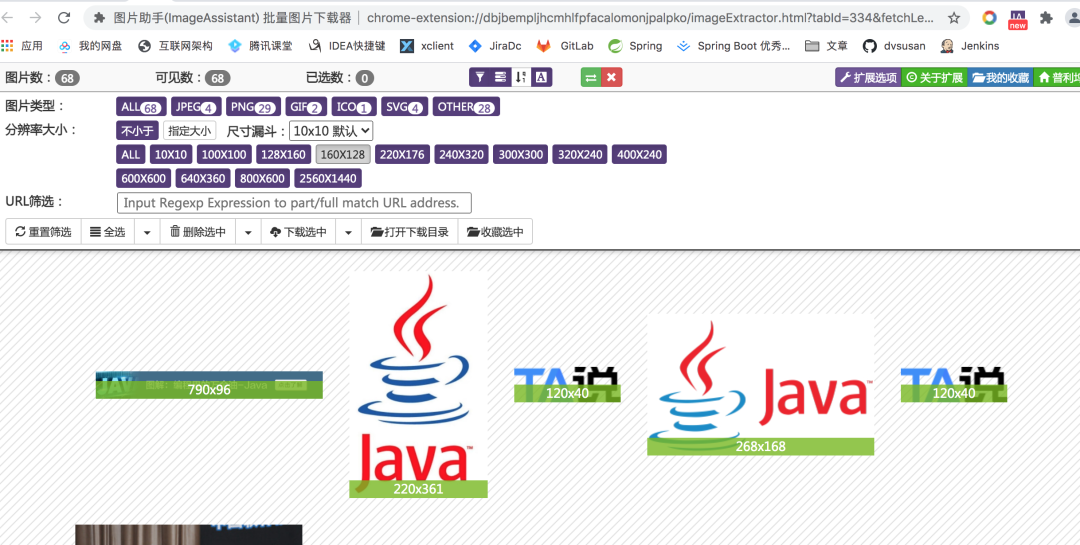Image resolution: width=1080 pixels, height=545 pixels.
Task: Select the 不小于 resolution mode
Action: tap(138, 130)
